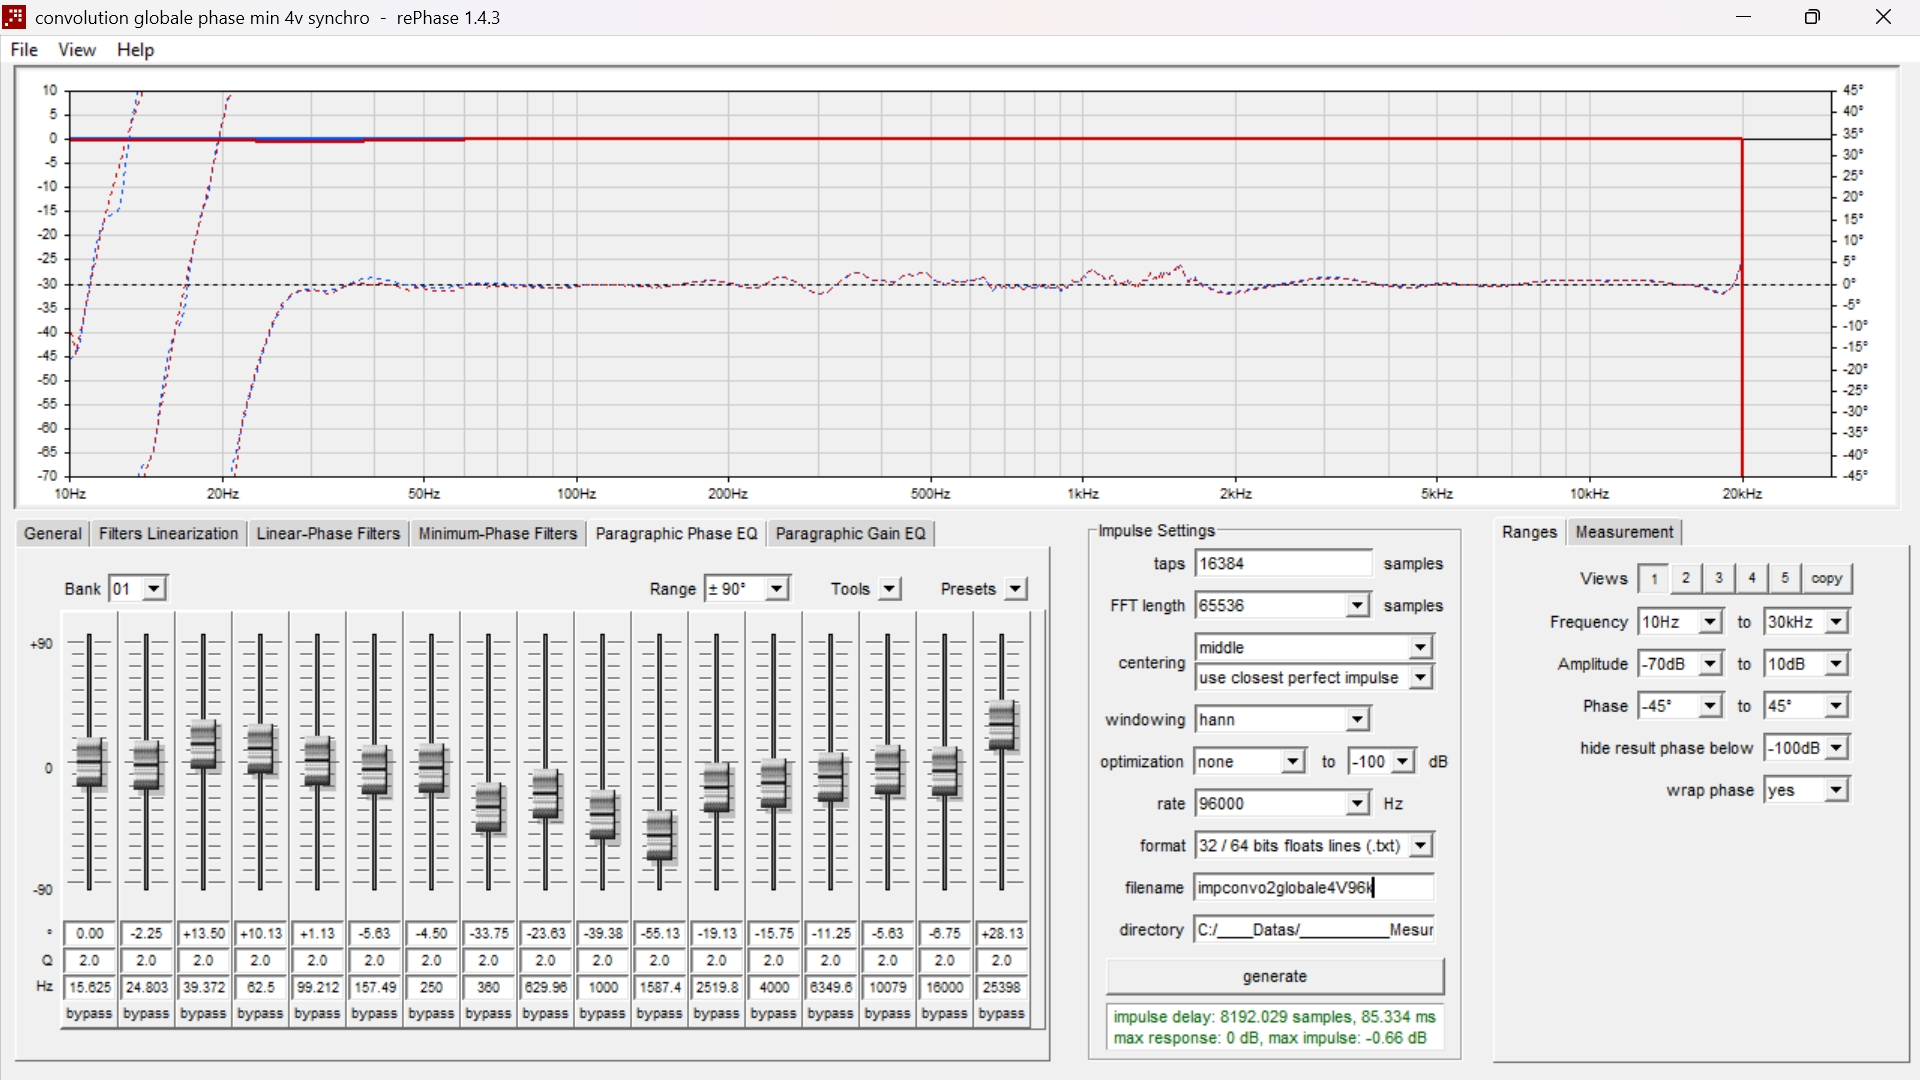This screenshot has height=1080, width=1920.
Task: Select view number 5
Action: (1785, 579)
